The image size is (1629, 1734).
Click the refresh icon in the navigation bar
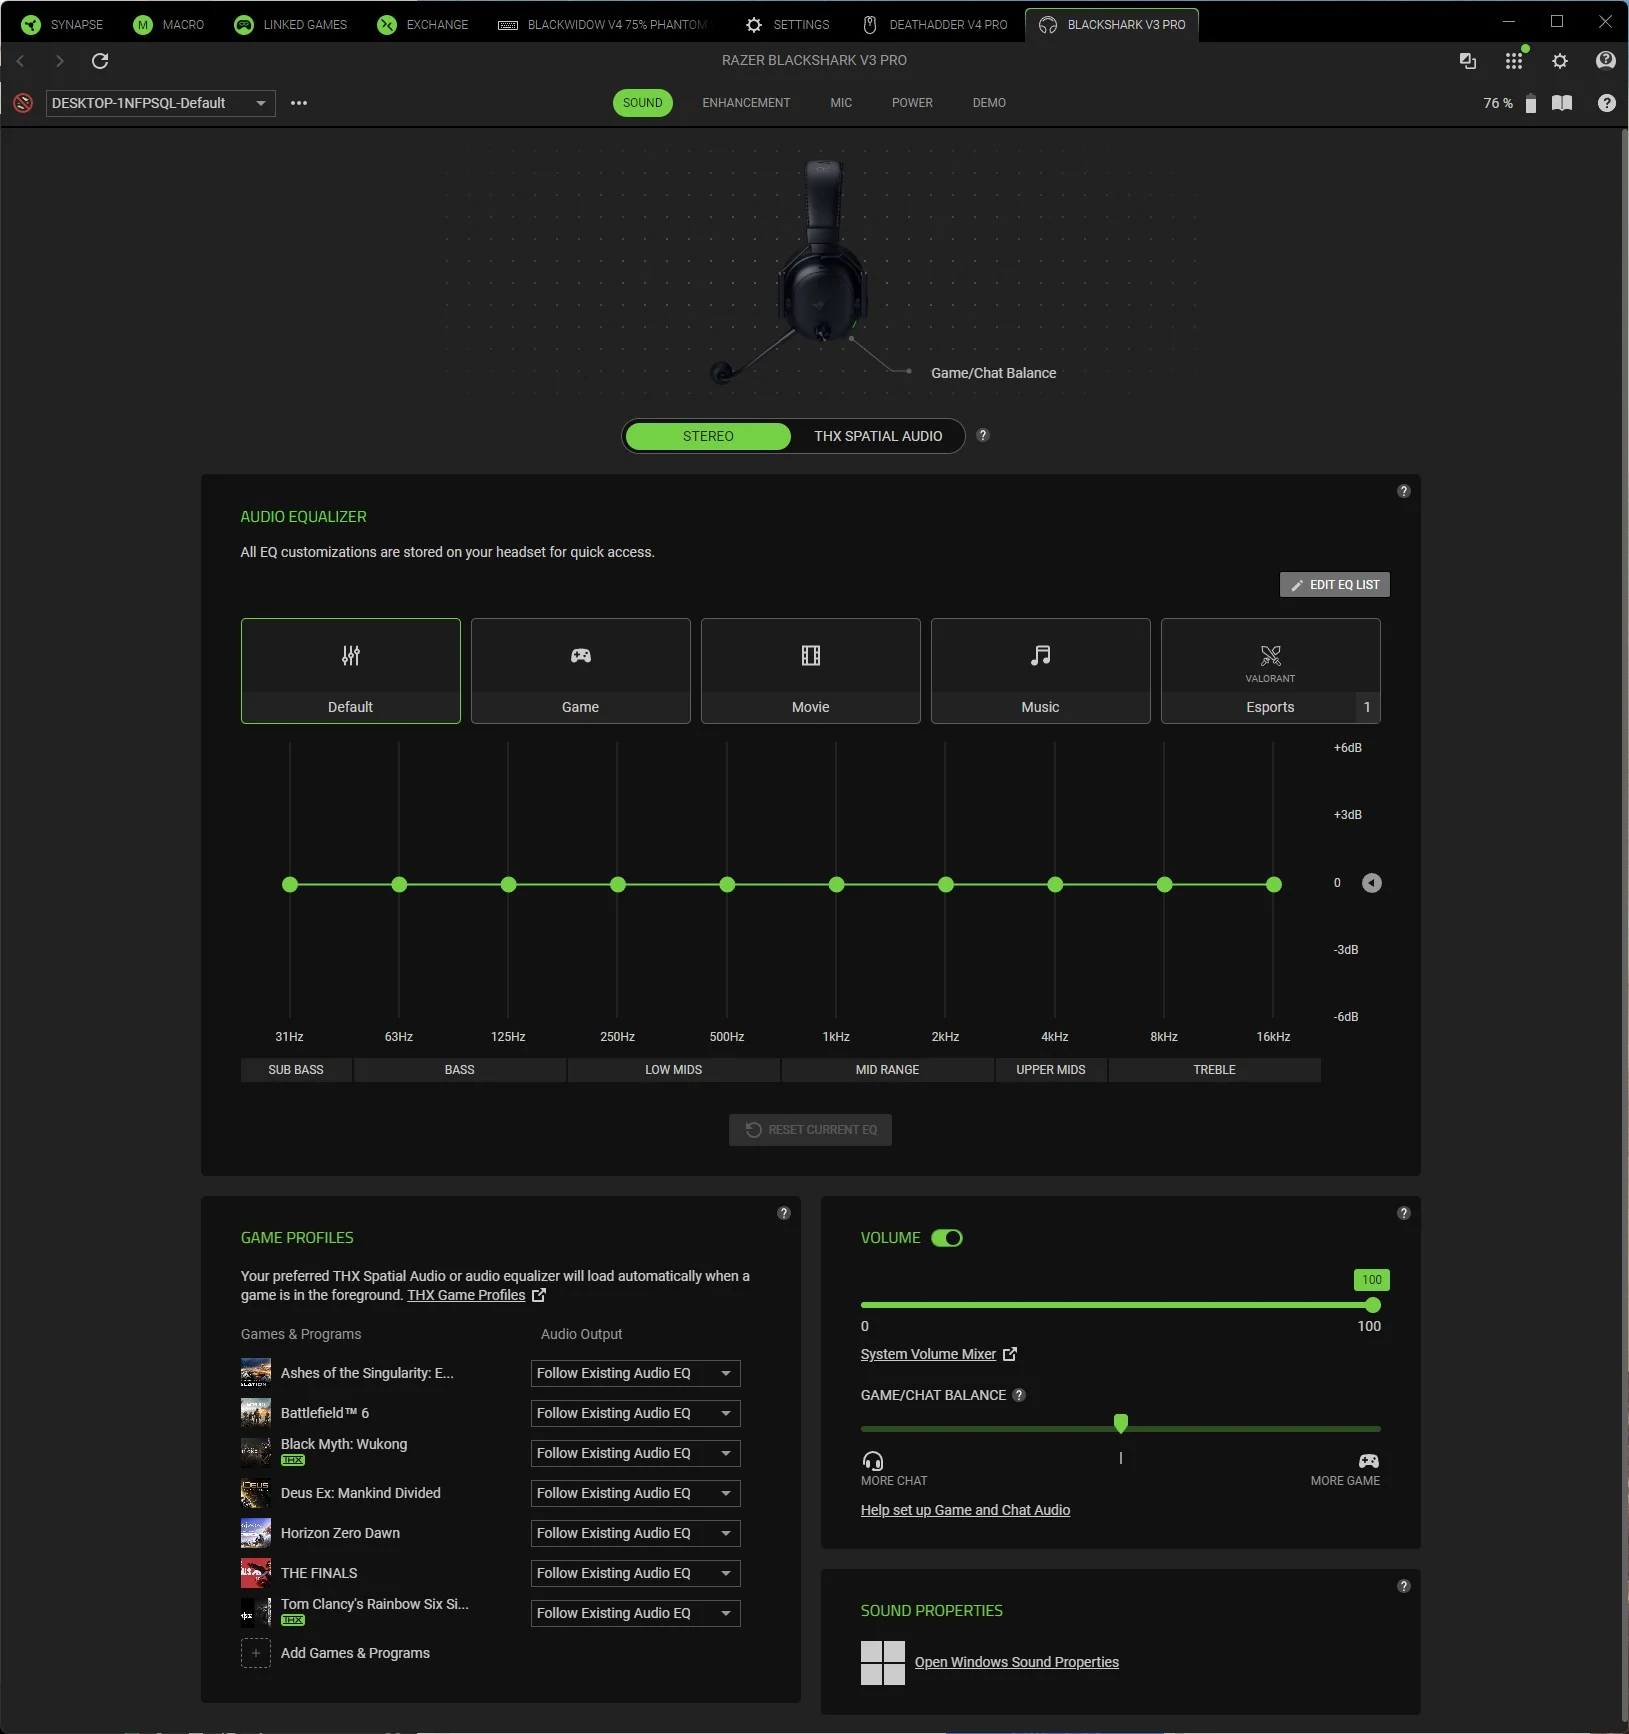pos(100,61)
